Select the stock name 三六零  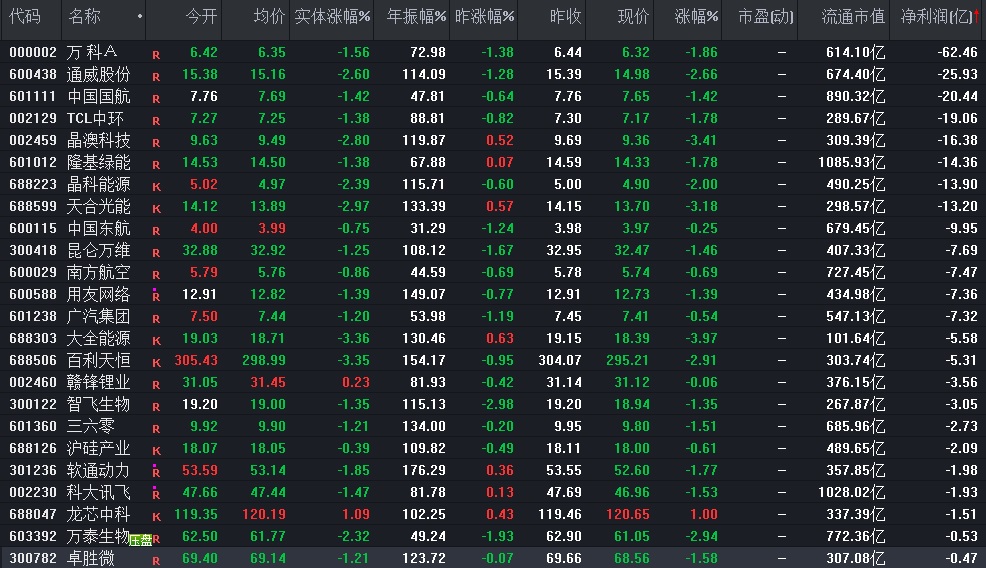pos(91,426)
